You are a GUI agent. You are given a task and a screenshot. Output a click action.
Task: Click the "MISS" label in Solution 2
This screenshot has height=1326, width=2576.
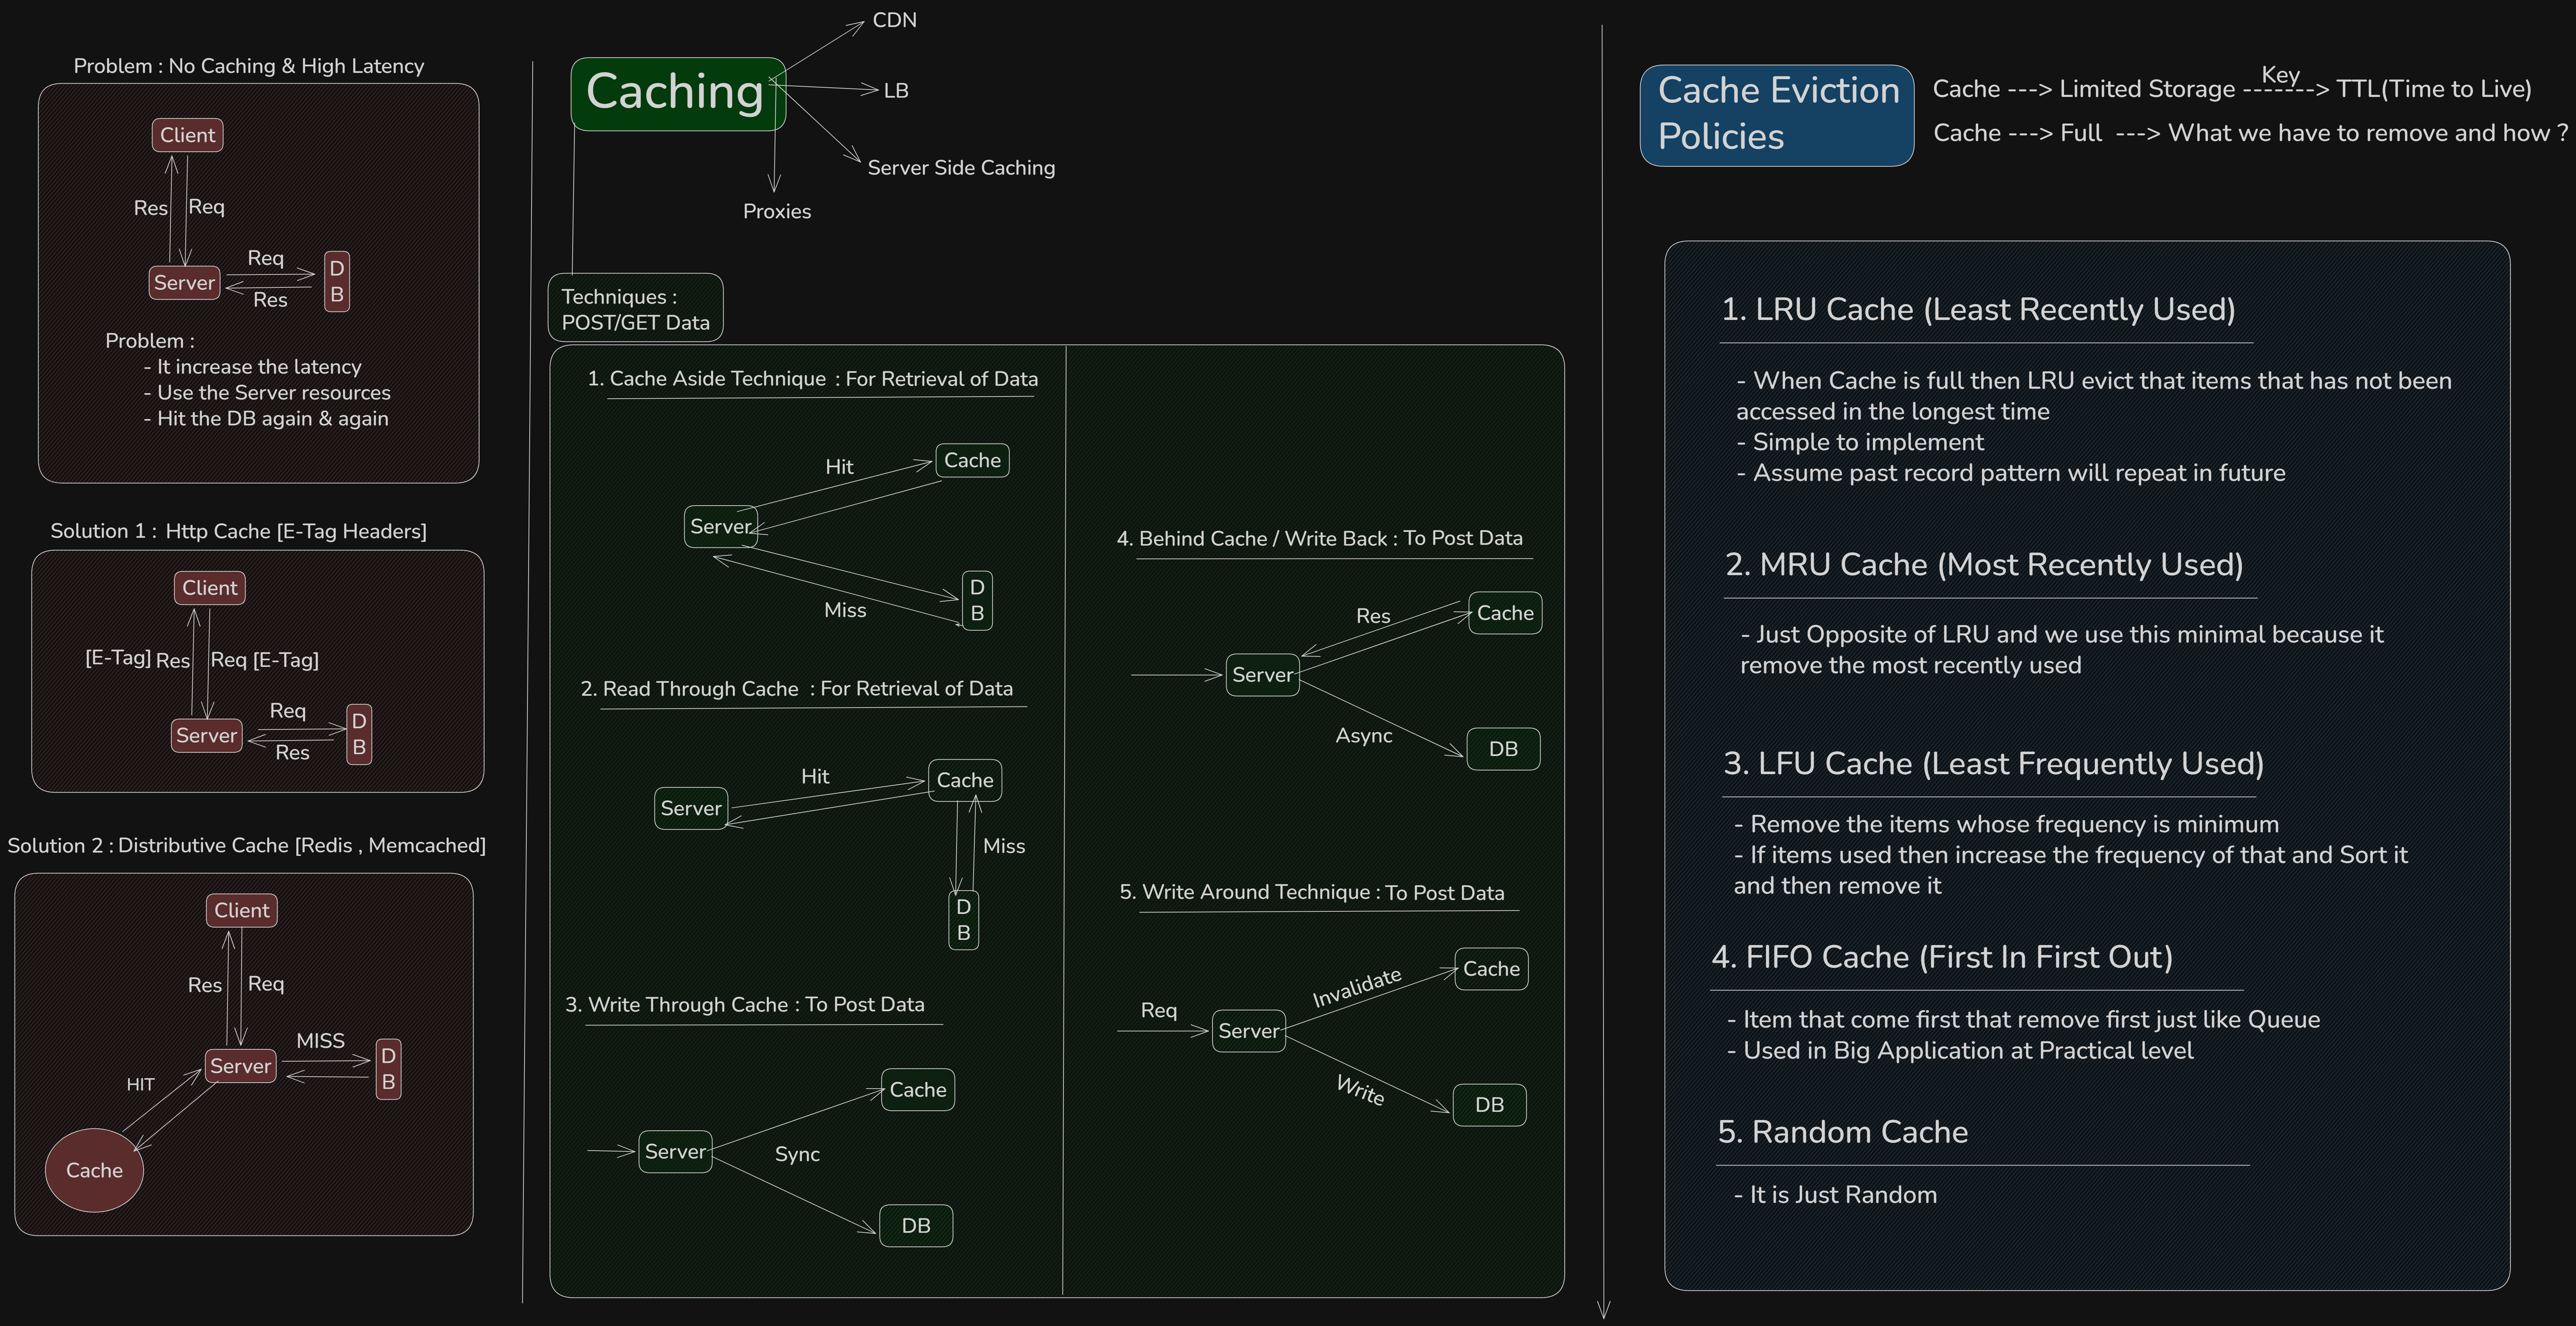click(321, 1041)
